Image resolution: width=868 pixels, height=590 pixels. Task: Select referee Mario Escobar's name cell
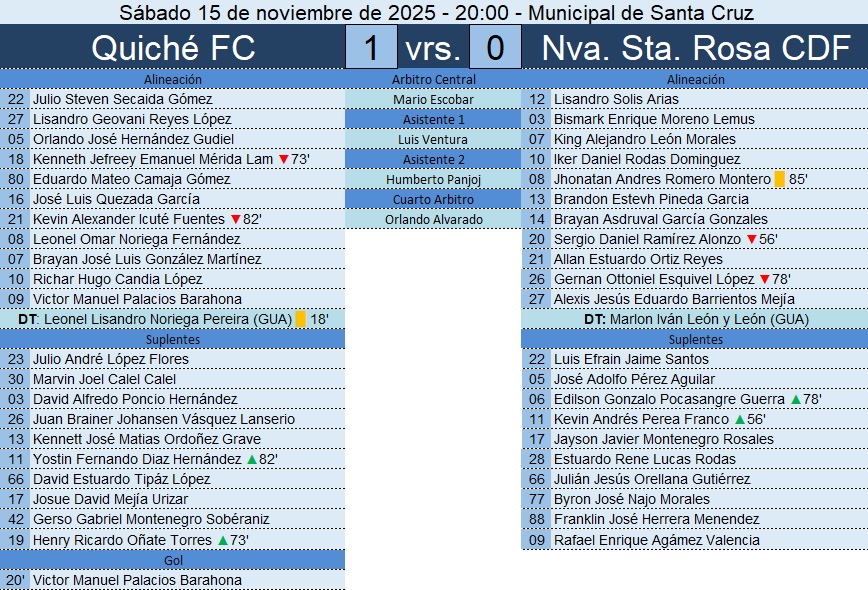434,100
